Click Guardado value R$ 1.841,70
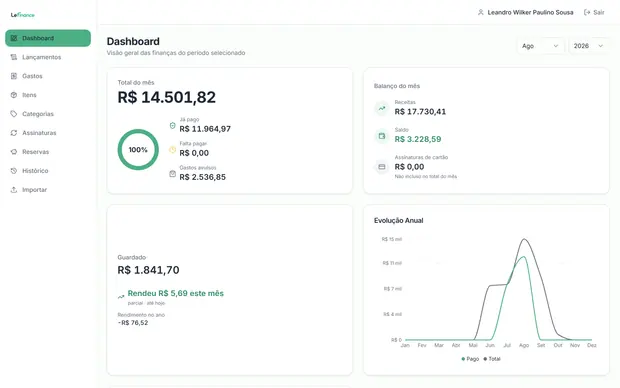Viewport: 620px width, 388px height. [x=148, y=270]
